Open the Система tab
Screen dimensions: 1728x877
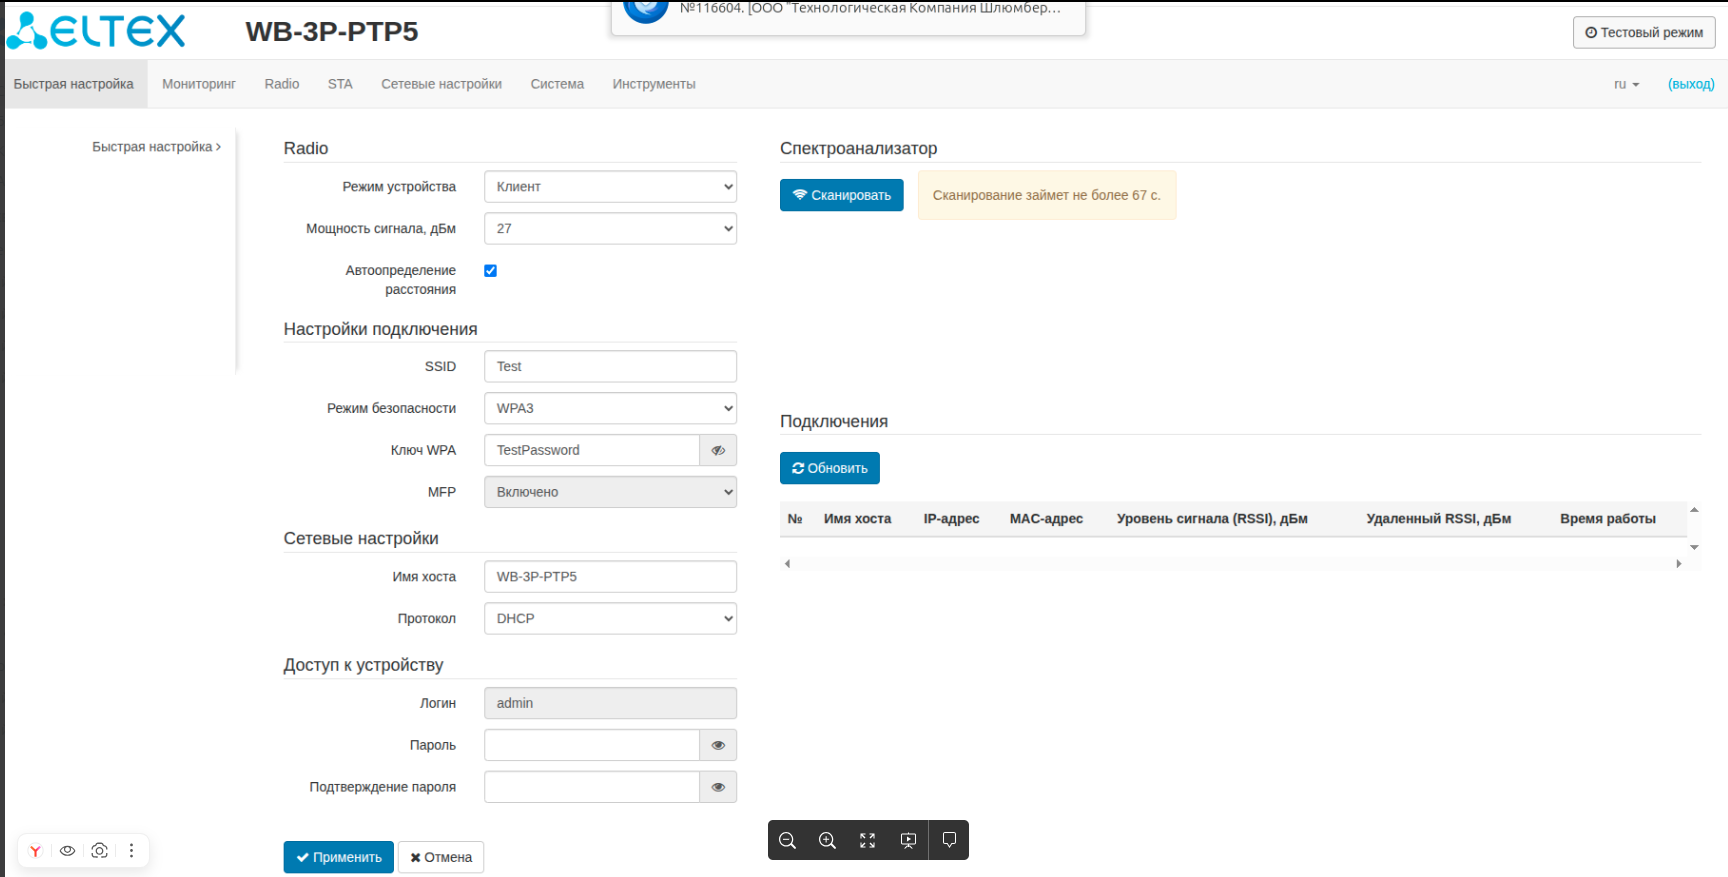(x=557, y=84)
